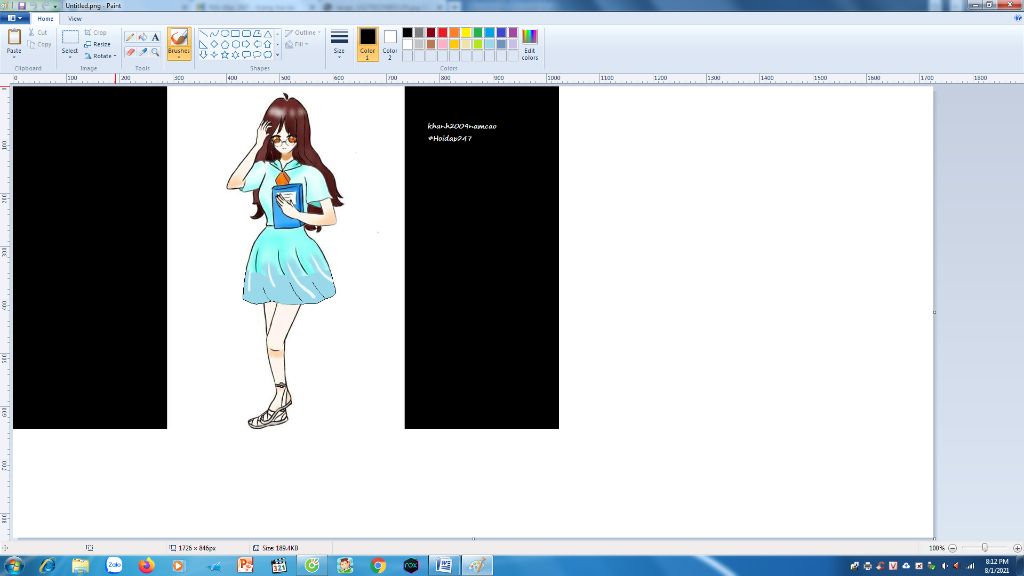Pick the red color swatch
This screenshot has width=1024, height=576.
point(442,33)
